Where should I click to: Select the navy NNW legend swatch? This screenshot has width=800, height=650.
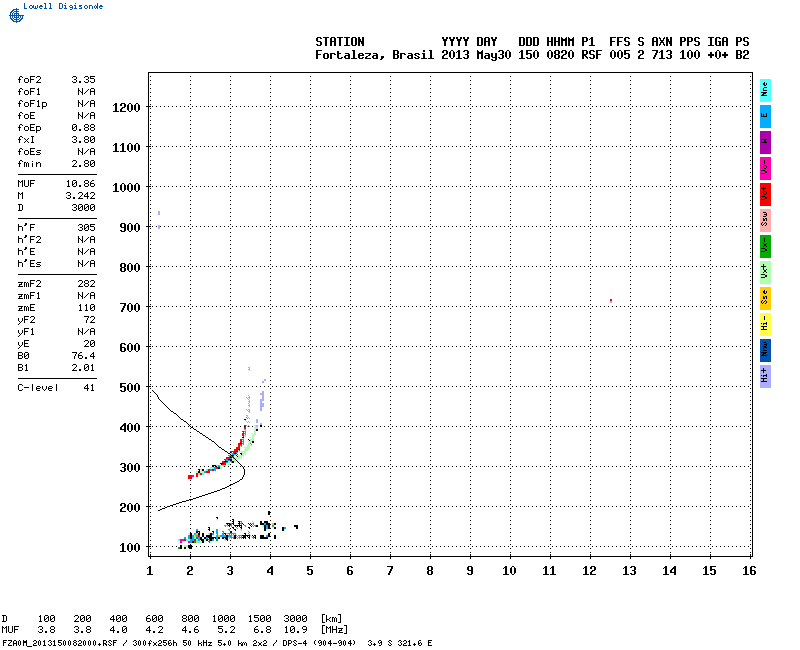765,351
